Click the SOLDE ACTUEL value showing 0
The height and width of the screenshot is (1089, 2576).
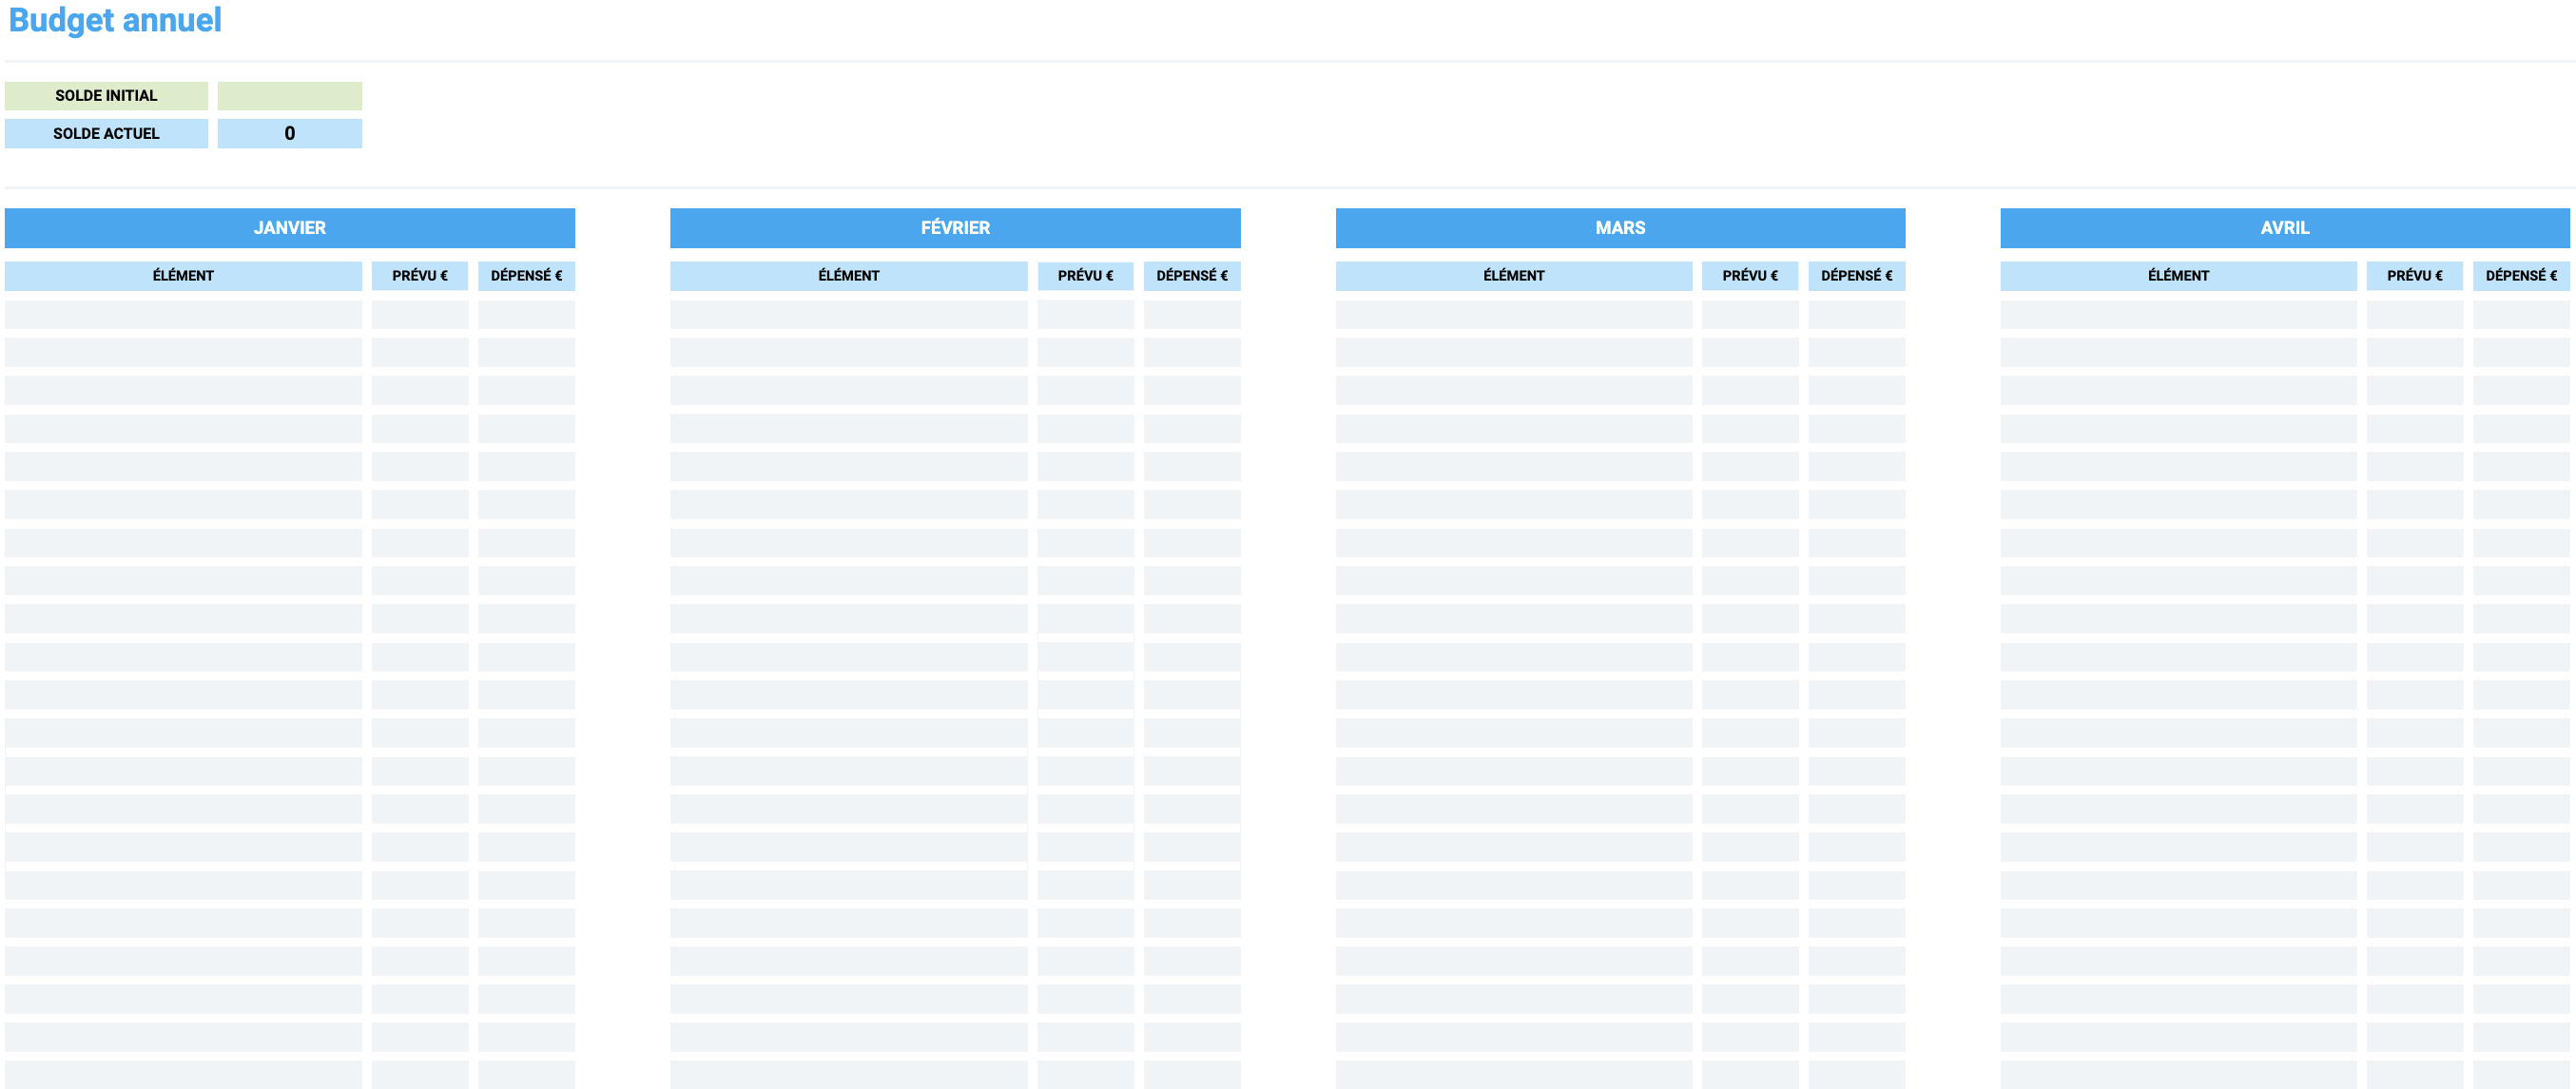pos(290,134)
